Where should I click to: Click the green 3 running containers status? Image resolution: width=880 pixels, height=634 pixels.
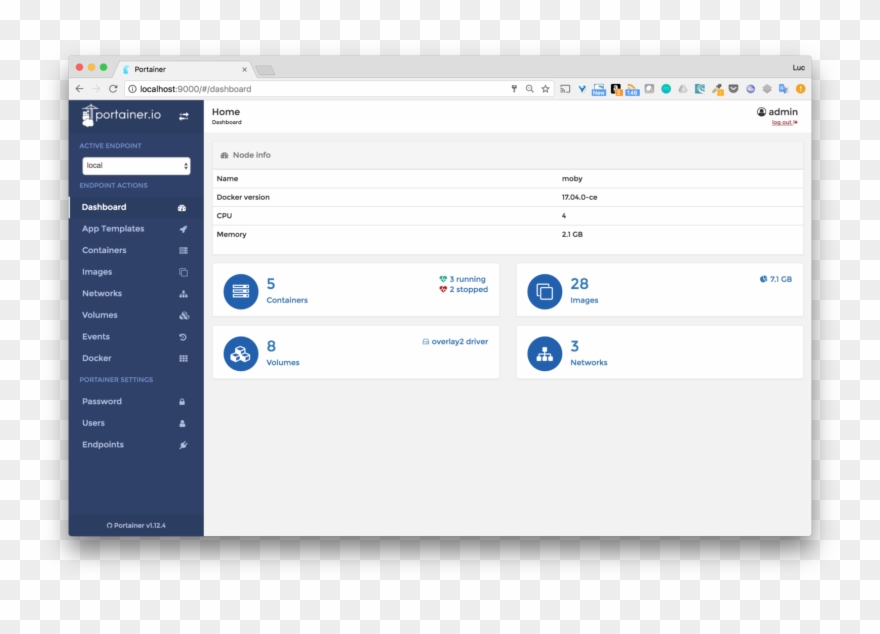(463, 279)
